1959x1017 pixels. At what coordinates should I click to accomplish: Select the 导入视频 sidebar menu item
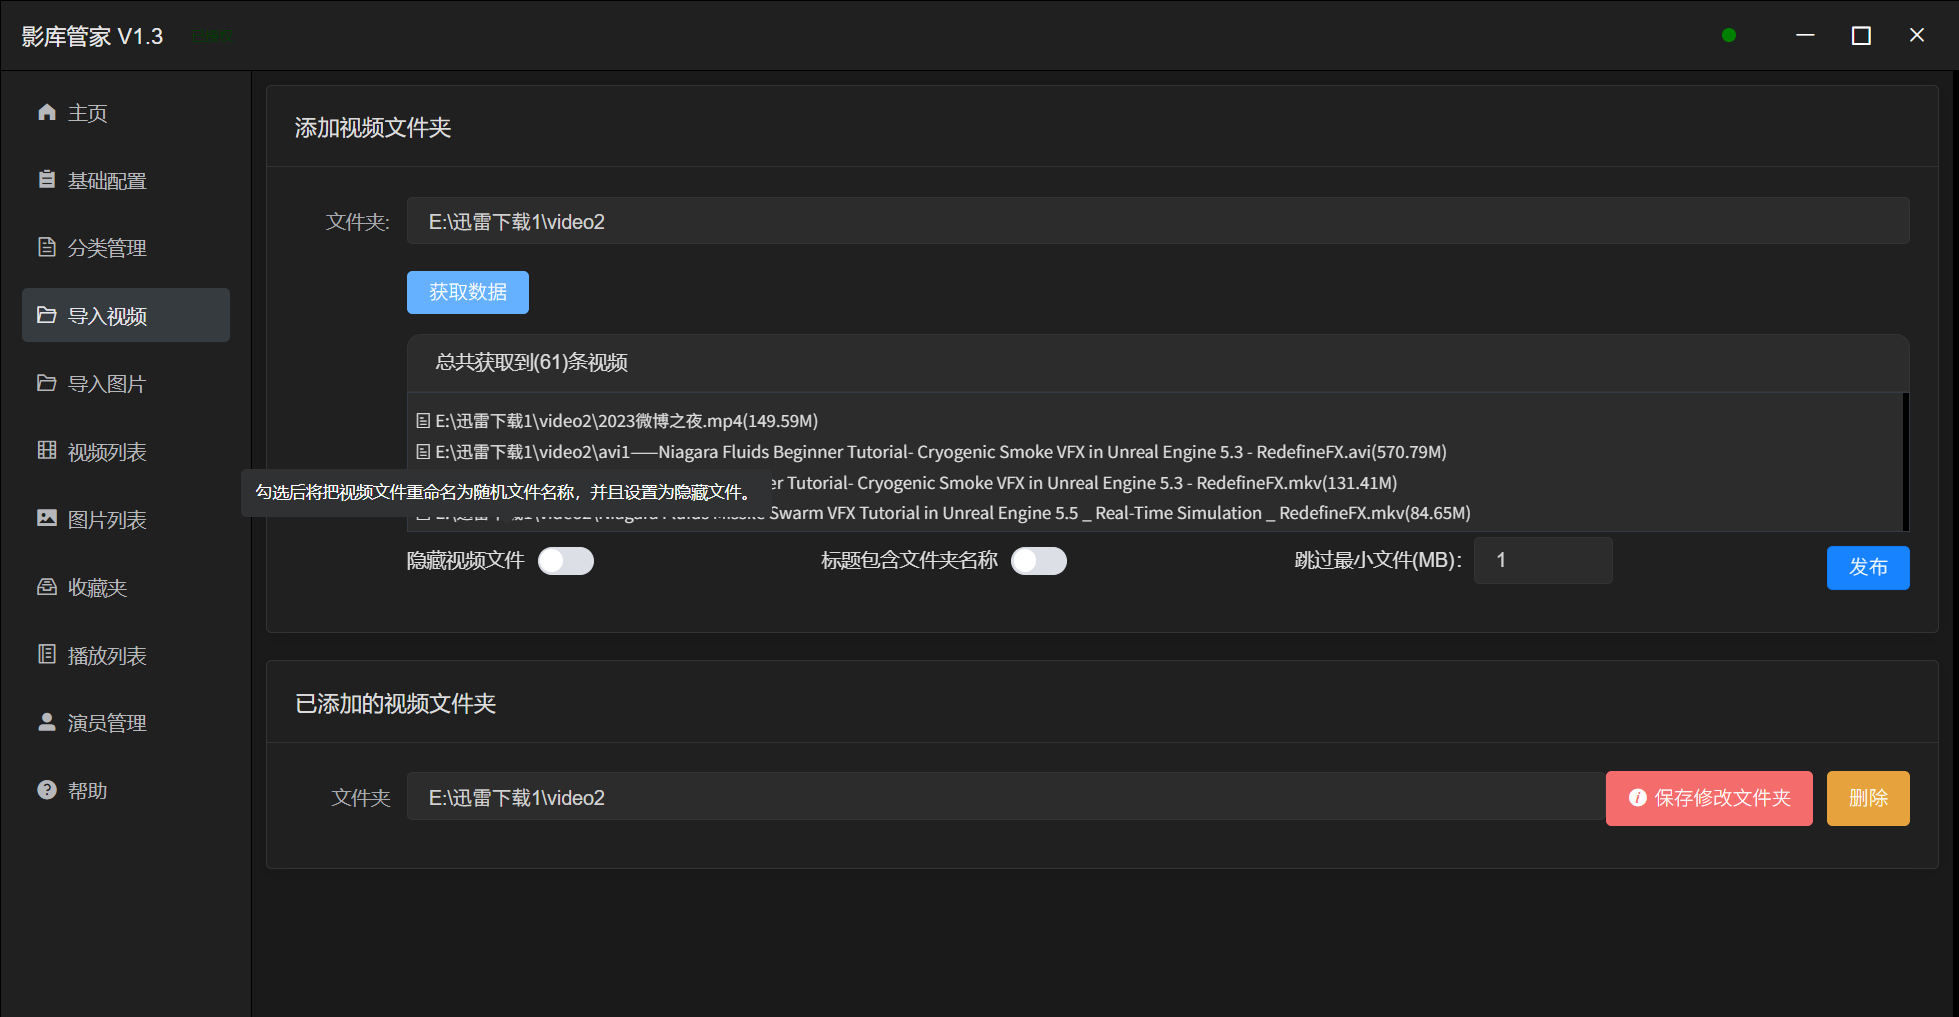pos(126,316)
